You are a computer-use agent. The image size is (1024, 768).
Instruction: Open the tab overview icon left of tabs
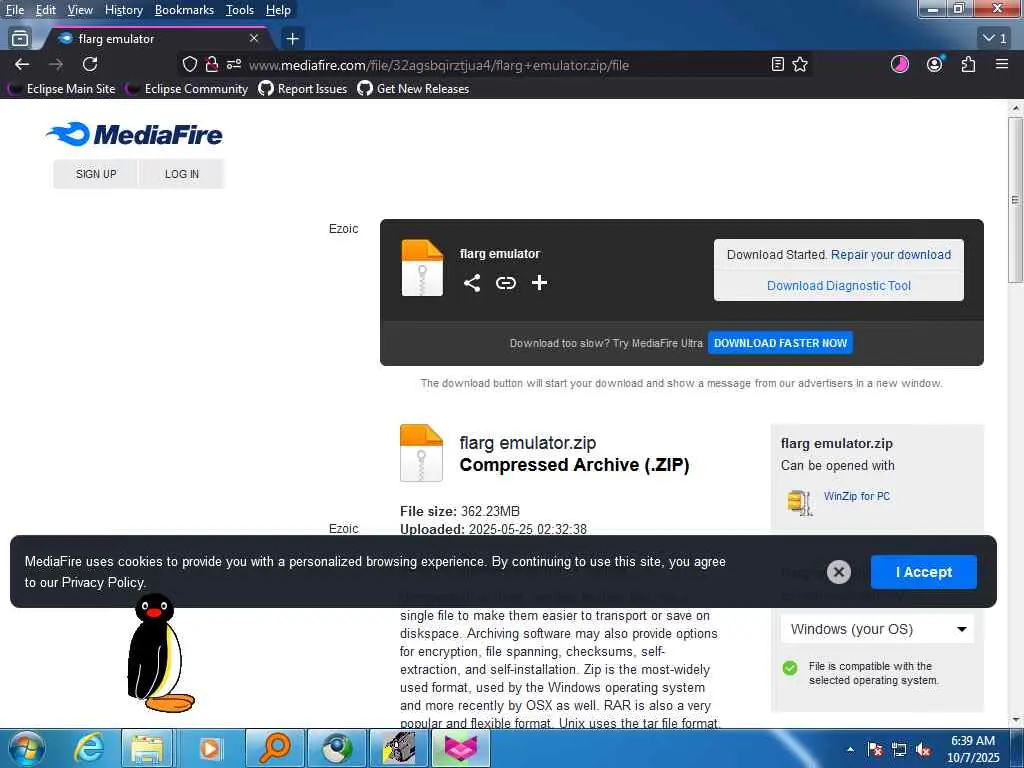(20, 39)
